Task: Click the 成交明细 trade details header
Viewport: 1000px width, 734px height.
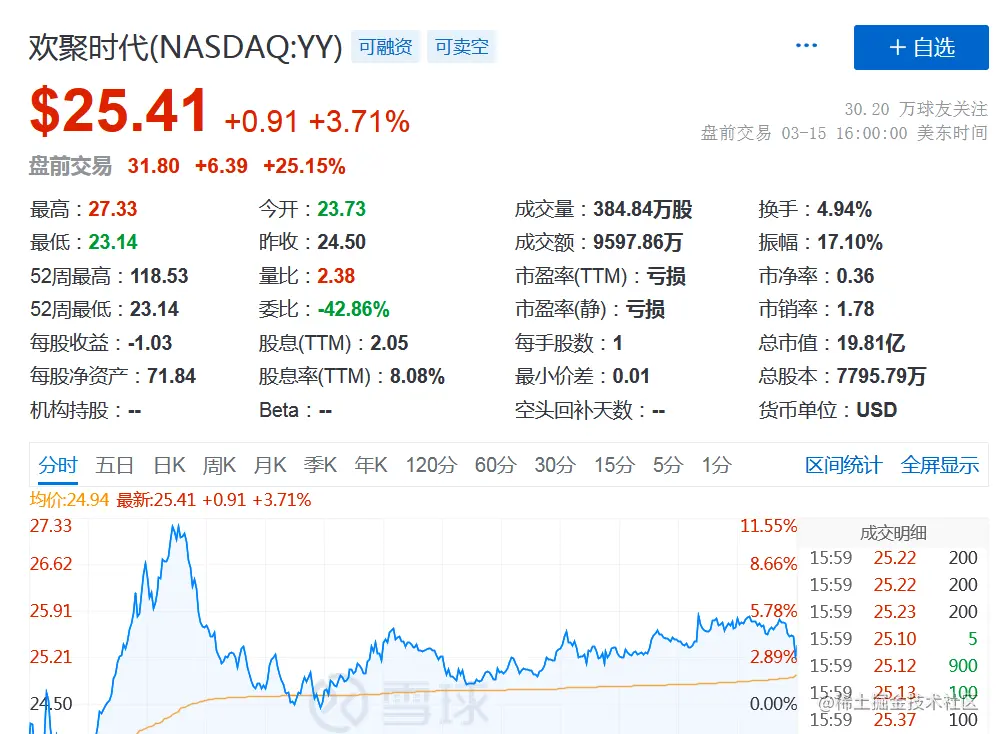Action: pyautogui.click(x=893, y=533)
